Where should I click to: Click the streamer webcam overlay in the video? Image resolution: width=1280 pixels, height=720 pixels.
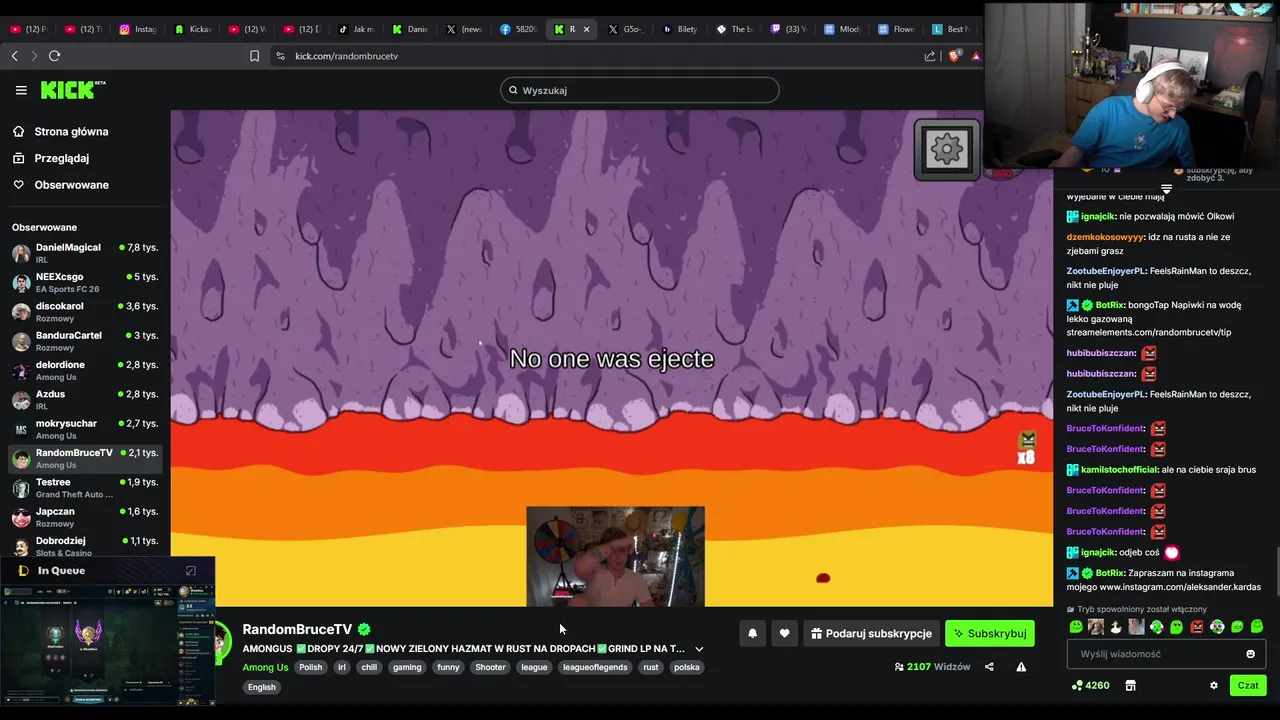tap(615, 556)
